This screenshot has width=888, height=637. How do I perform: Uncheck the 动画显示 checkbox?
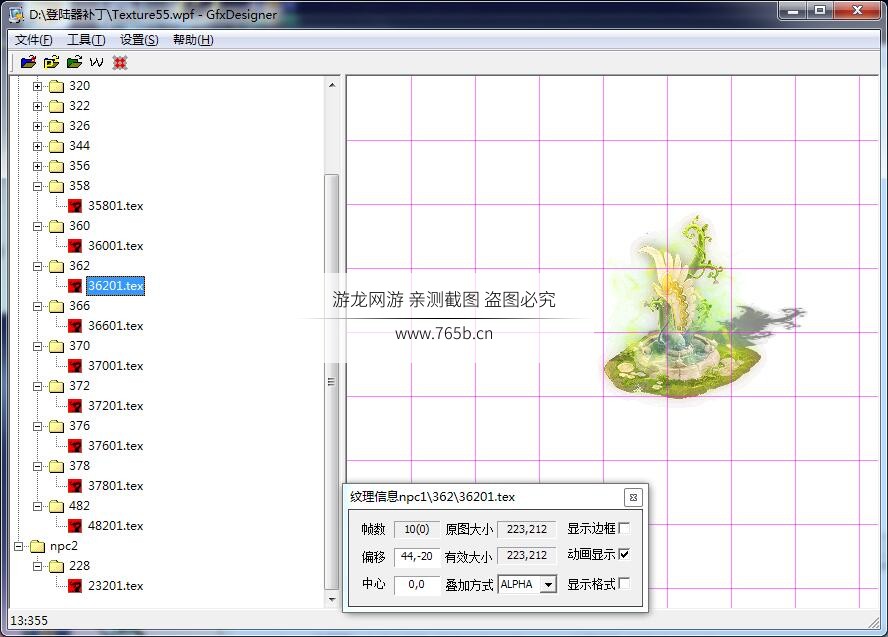(x=624, y=554)
